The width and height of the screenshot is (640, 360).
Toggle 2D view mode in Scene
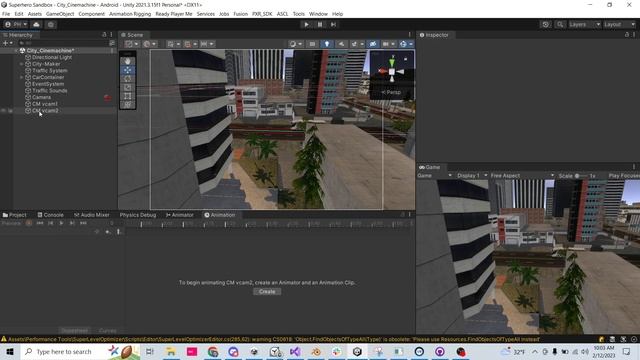coord(312,44)
